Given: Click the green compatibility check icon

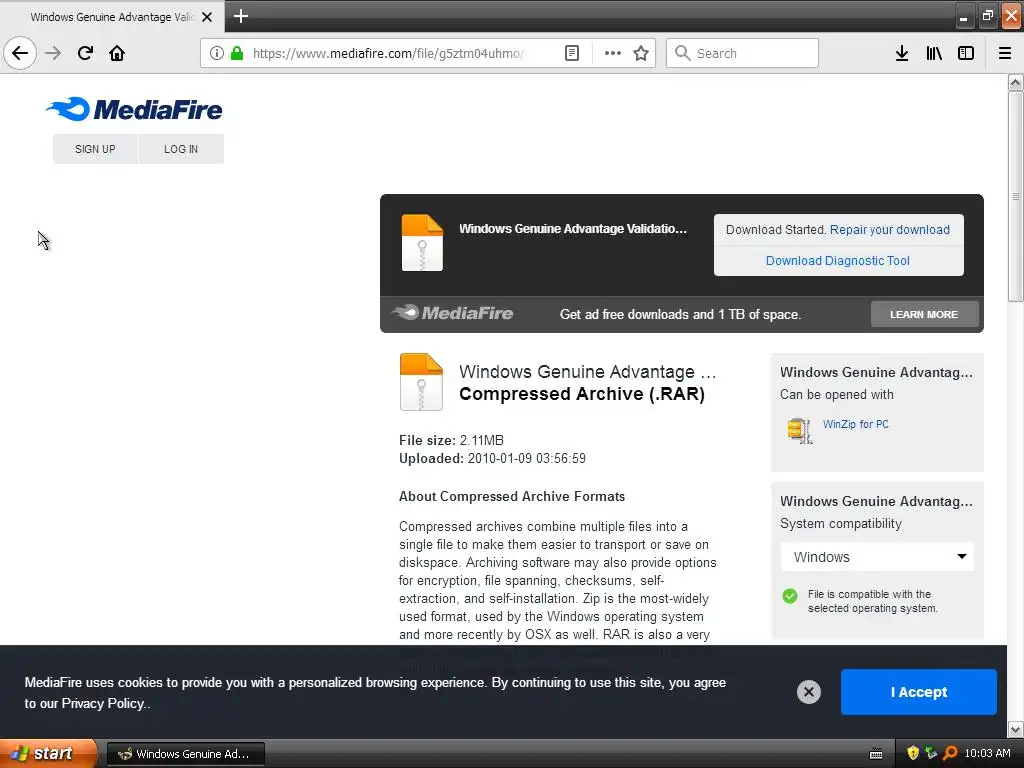Looking at the screenshot, I should tap(790, 596).
